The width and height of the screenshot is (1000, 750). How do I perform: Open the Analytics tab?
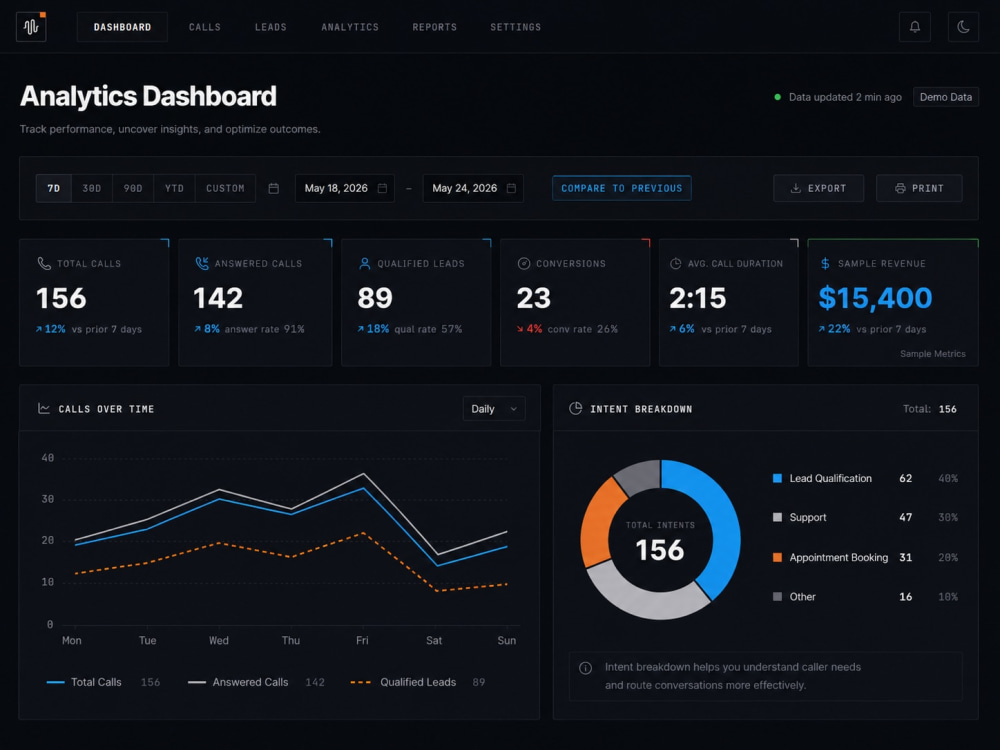coord(350,27)
